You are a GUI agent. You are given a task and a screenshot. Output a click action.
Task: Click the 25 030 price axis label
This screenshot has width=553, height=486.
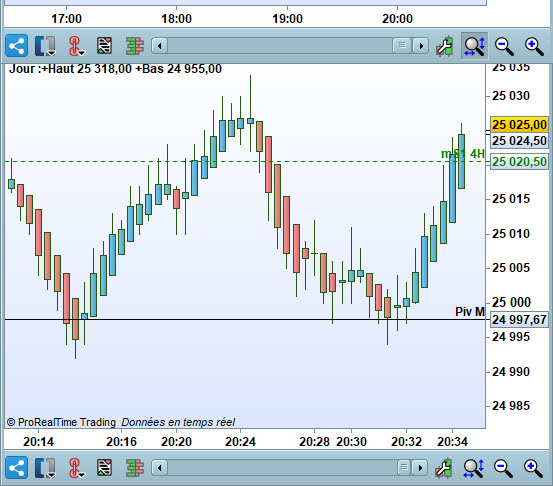click(x=511, y=96)
